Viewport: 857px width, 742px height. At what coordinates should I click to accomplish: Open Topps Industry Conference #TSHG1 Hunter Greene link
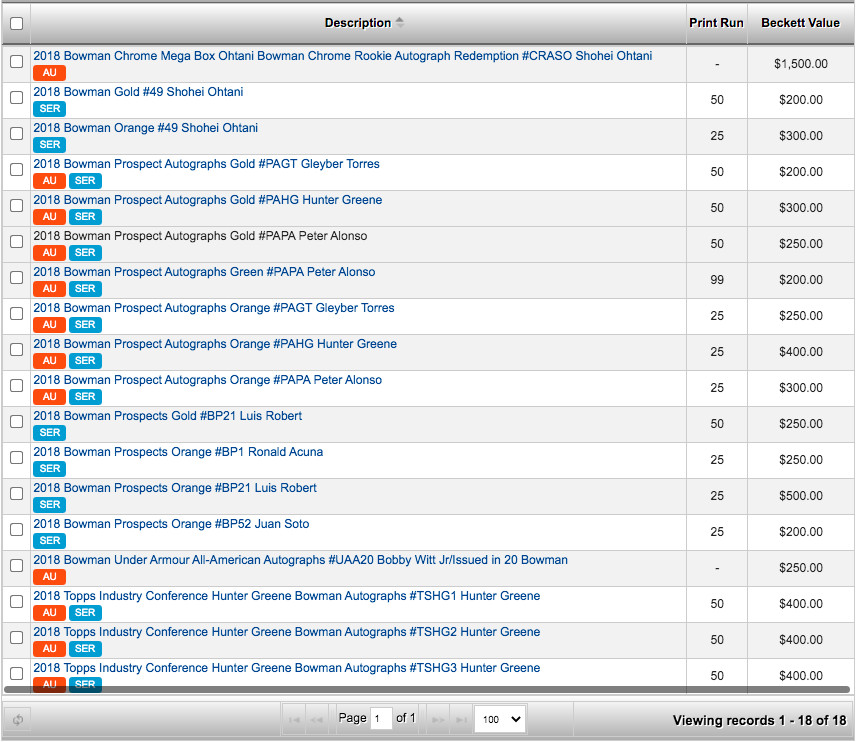(287, 596)
